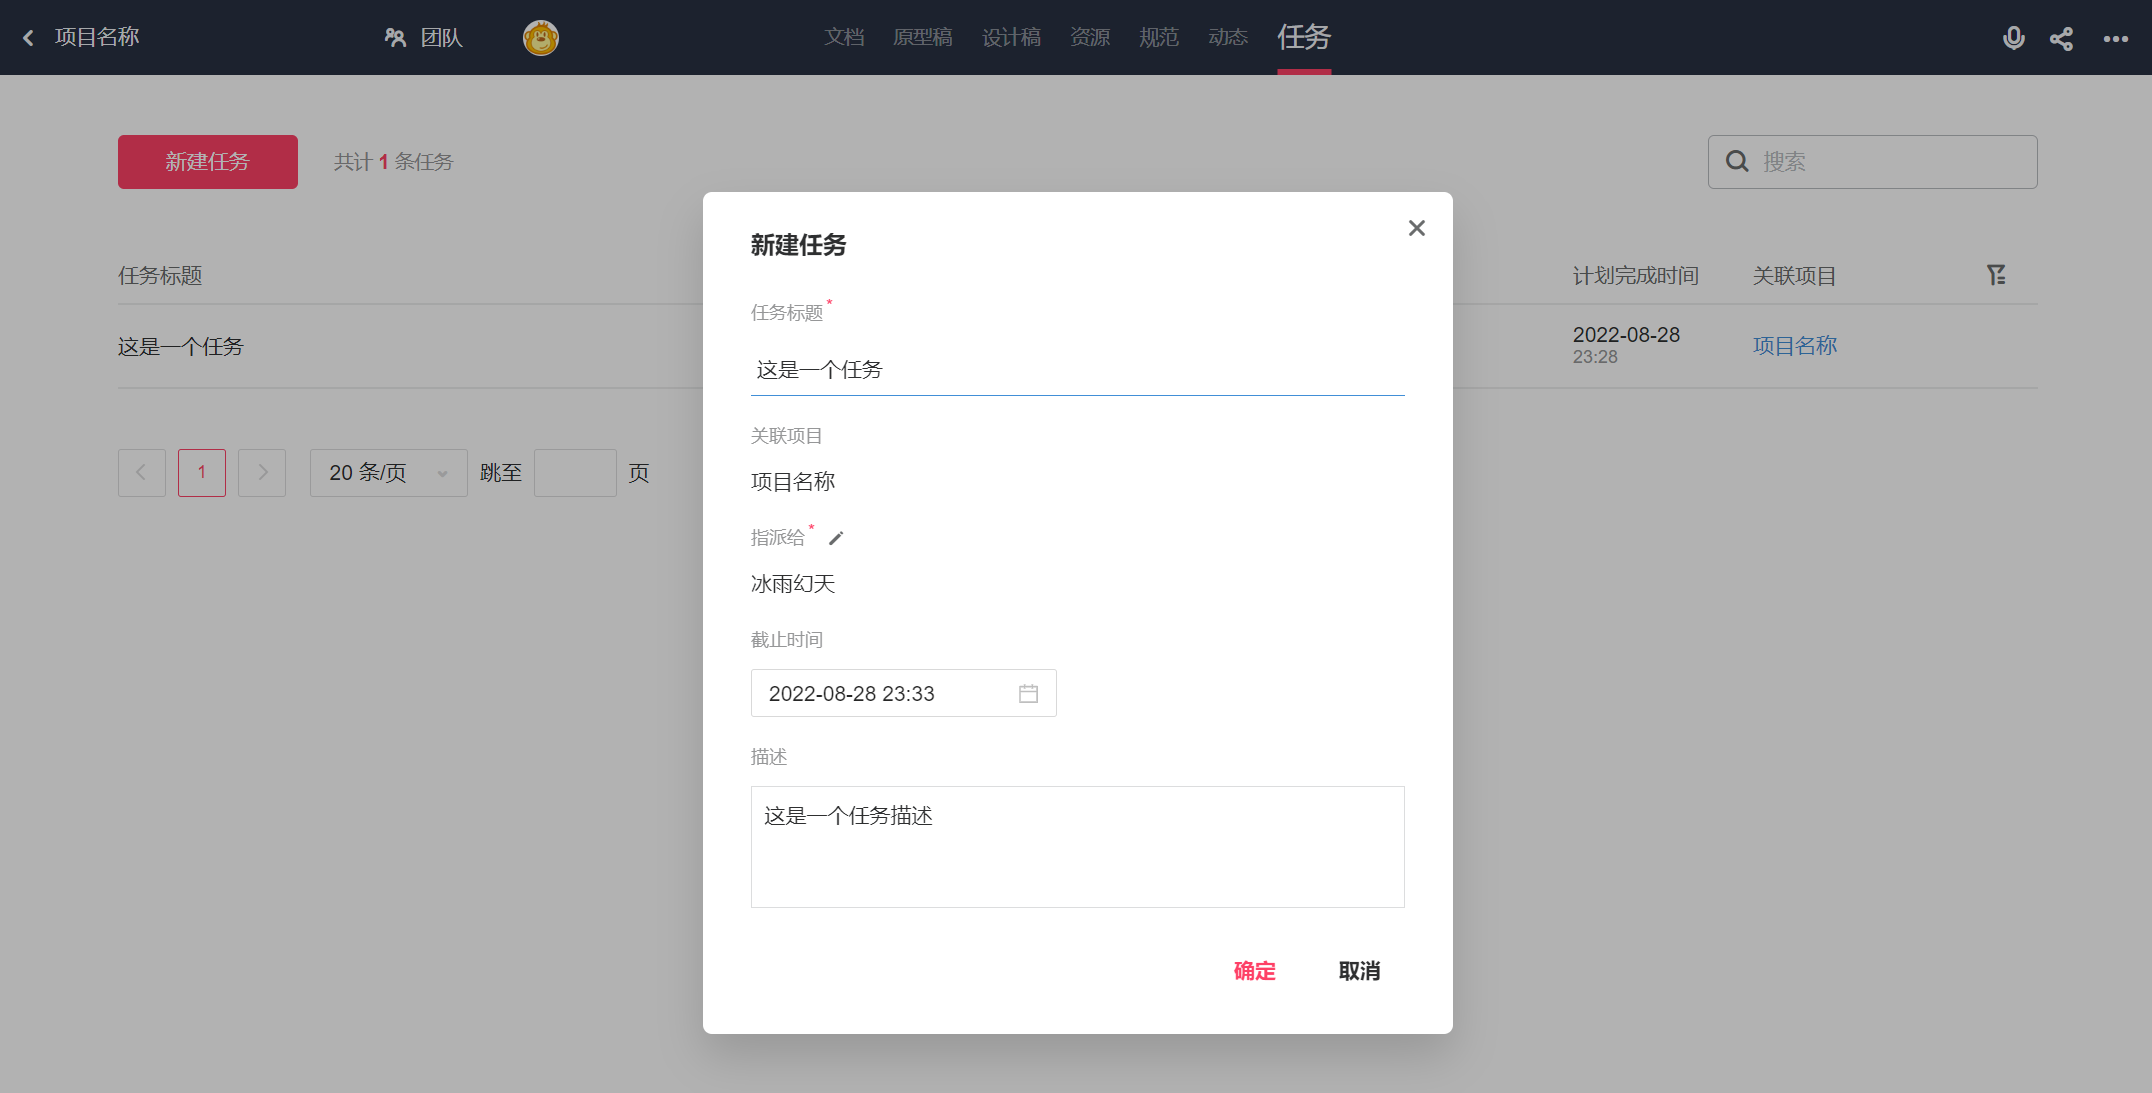Click the 取消 cancel button

(1359, 971)
